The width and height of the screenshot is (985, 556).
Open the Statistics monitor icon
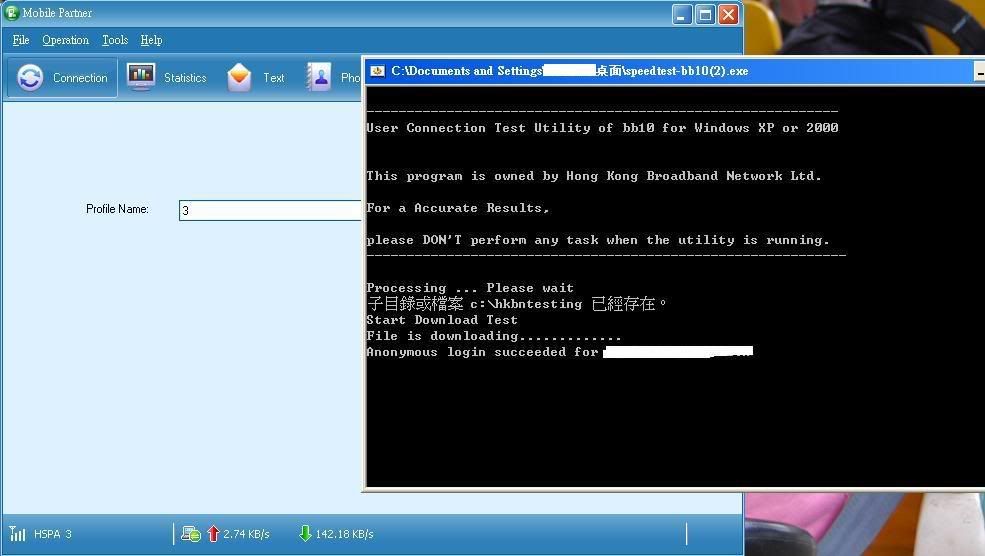click(x=141, y=77)
